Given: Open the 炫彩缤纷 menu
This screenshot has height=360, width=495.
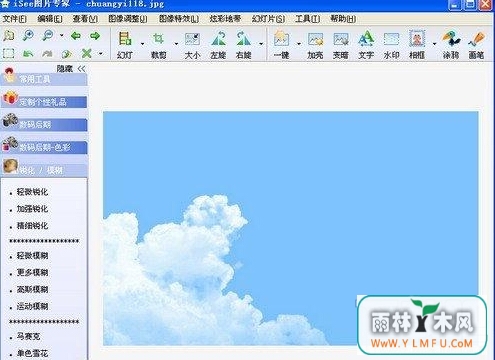Looking at the screenshot, I should click(225, 19).
